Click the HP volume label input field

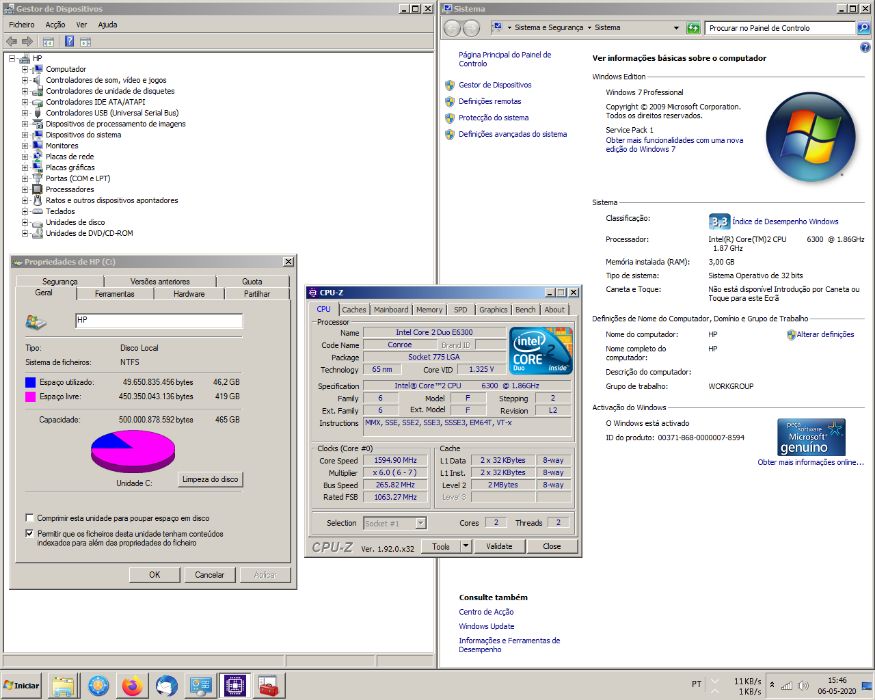point(158,320)
